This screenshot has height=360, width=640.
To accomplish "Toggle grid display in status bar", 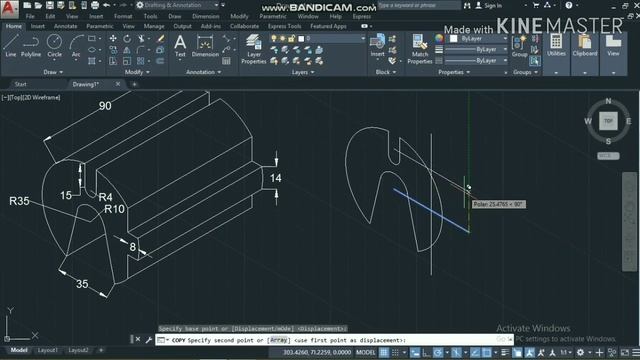I will tap(384, 352).
